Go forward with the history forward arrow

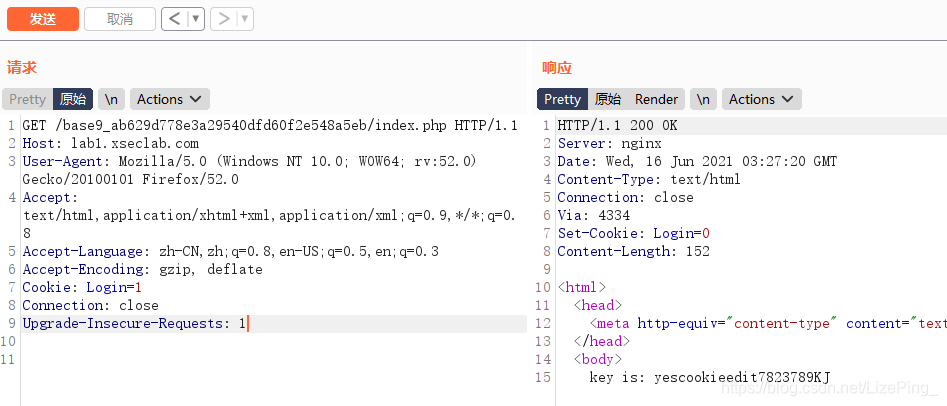[223, 19]
